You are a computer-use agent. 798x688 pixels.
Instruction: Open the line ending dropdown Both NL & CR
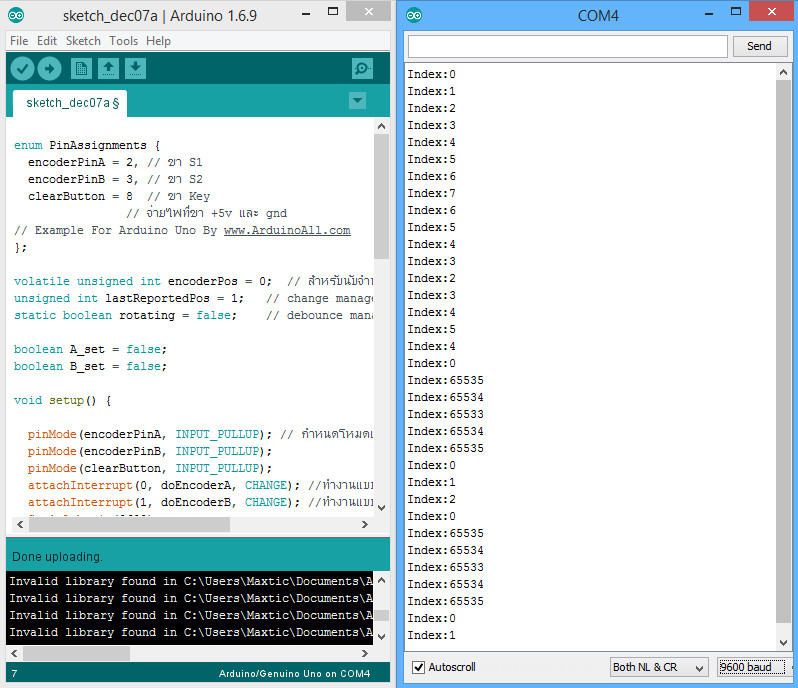tap(659, 667)
